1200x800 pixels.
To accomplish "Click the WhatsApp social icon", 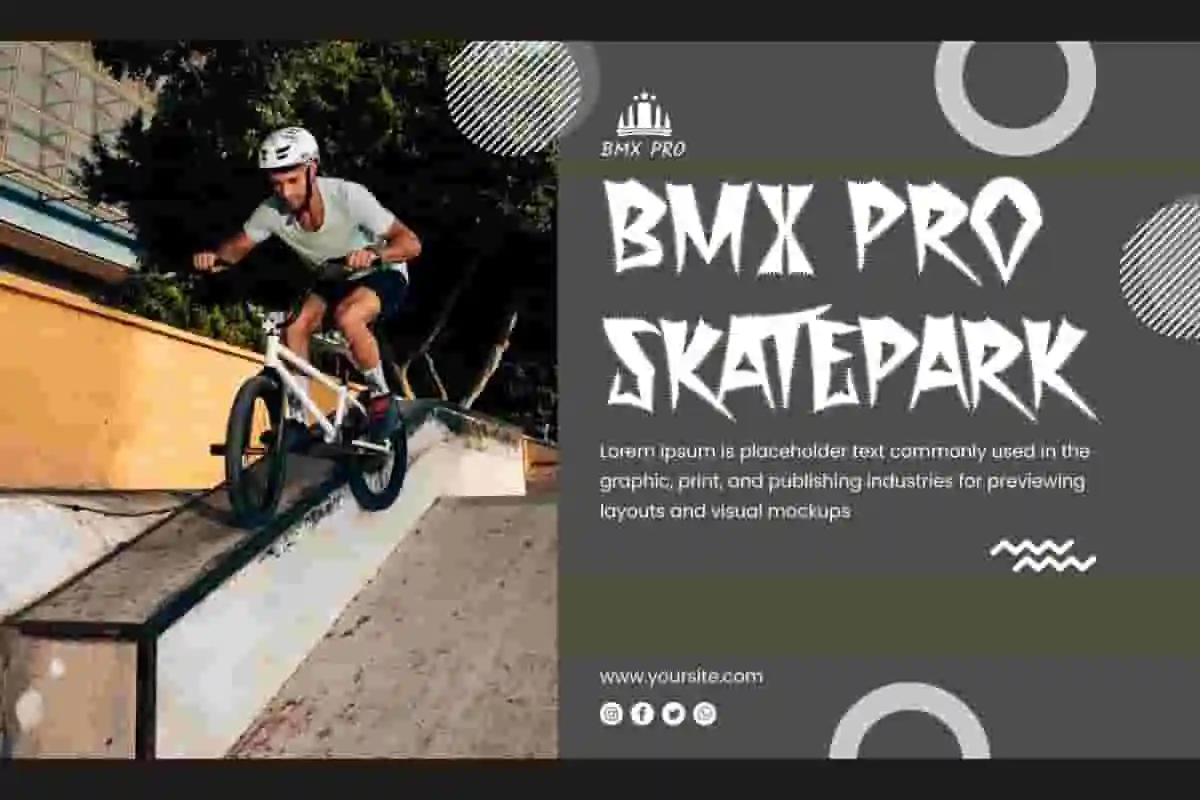I will pyautogui.click(x=705, y=713).
